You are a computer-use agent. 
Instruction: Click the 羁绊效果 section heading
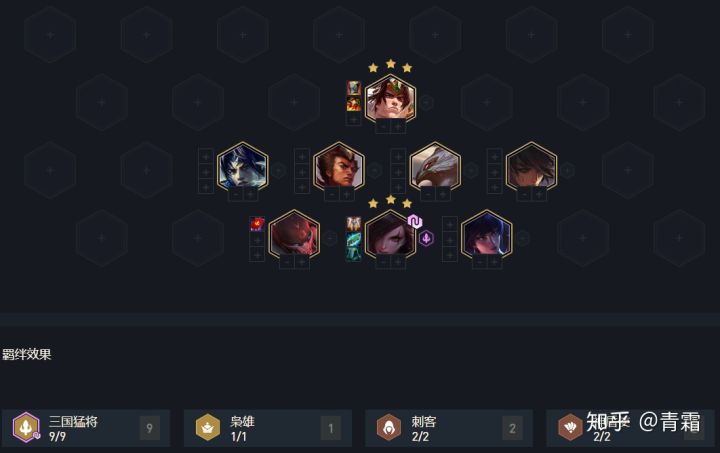pyautogui.click(x=27, y=354)
